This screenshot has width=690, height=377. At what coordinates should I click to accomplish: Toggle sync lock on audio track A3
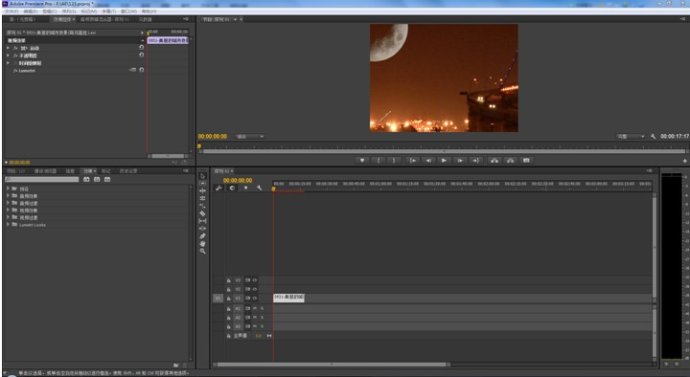point(248,326)
